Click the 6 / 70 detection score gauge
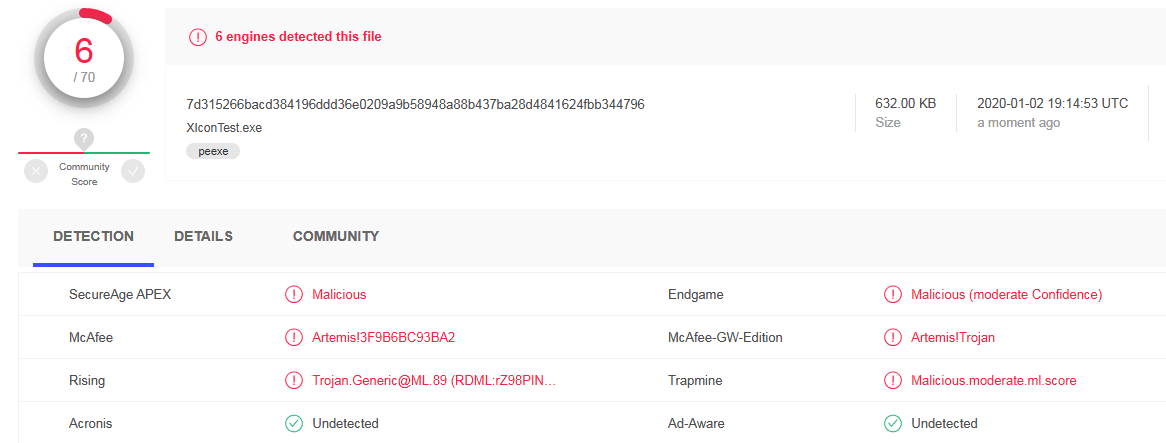Viewport: 1166px width, 443px height. click(84, 60)
